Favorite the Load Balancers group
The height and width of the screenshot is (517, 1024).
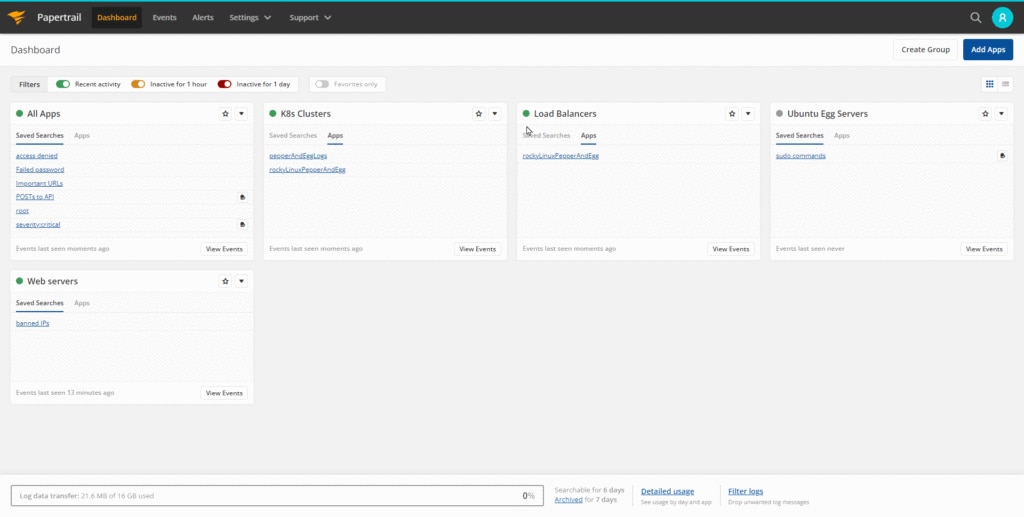click(732, 114)
